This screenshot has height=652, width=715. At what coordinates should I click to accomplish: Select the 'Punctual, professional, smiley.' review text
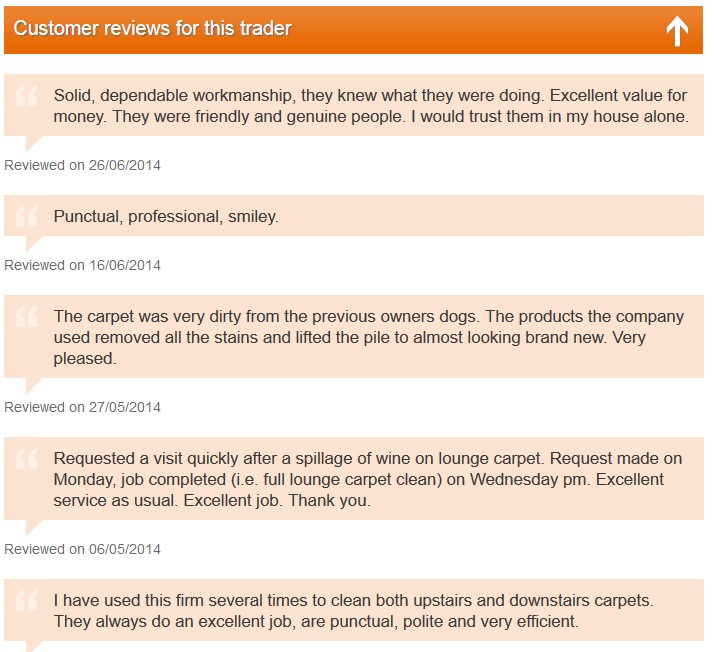(x=166, y=216)
